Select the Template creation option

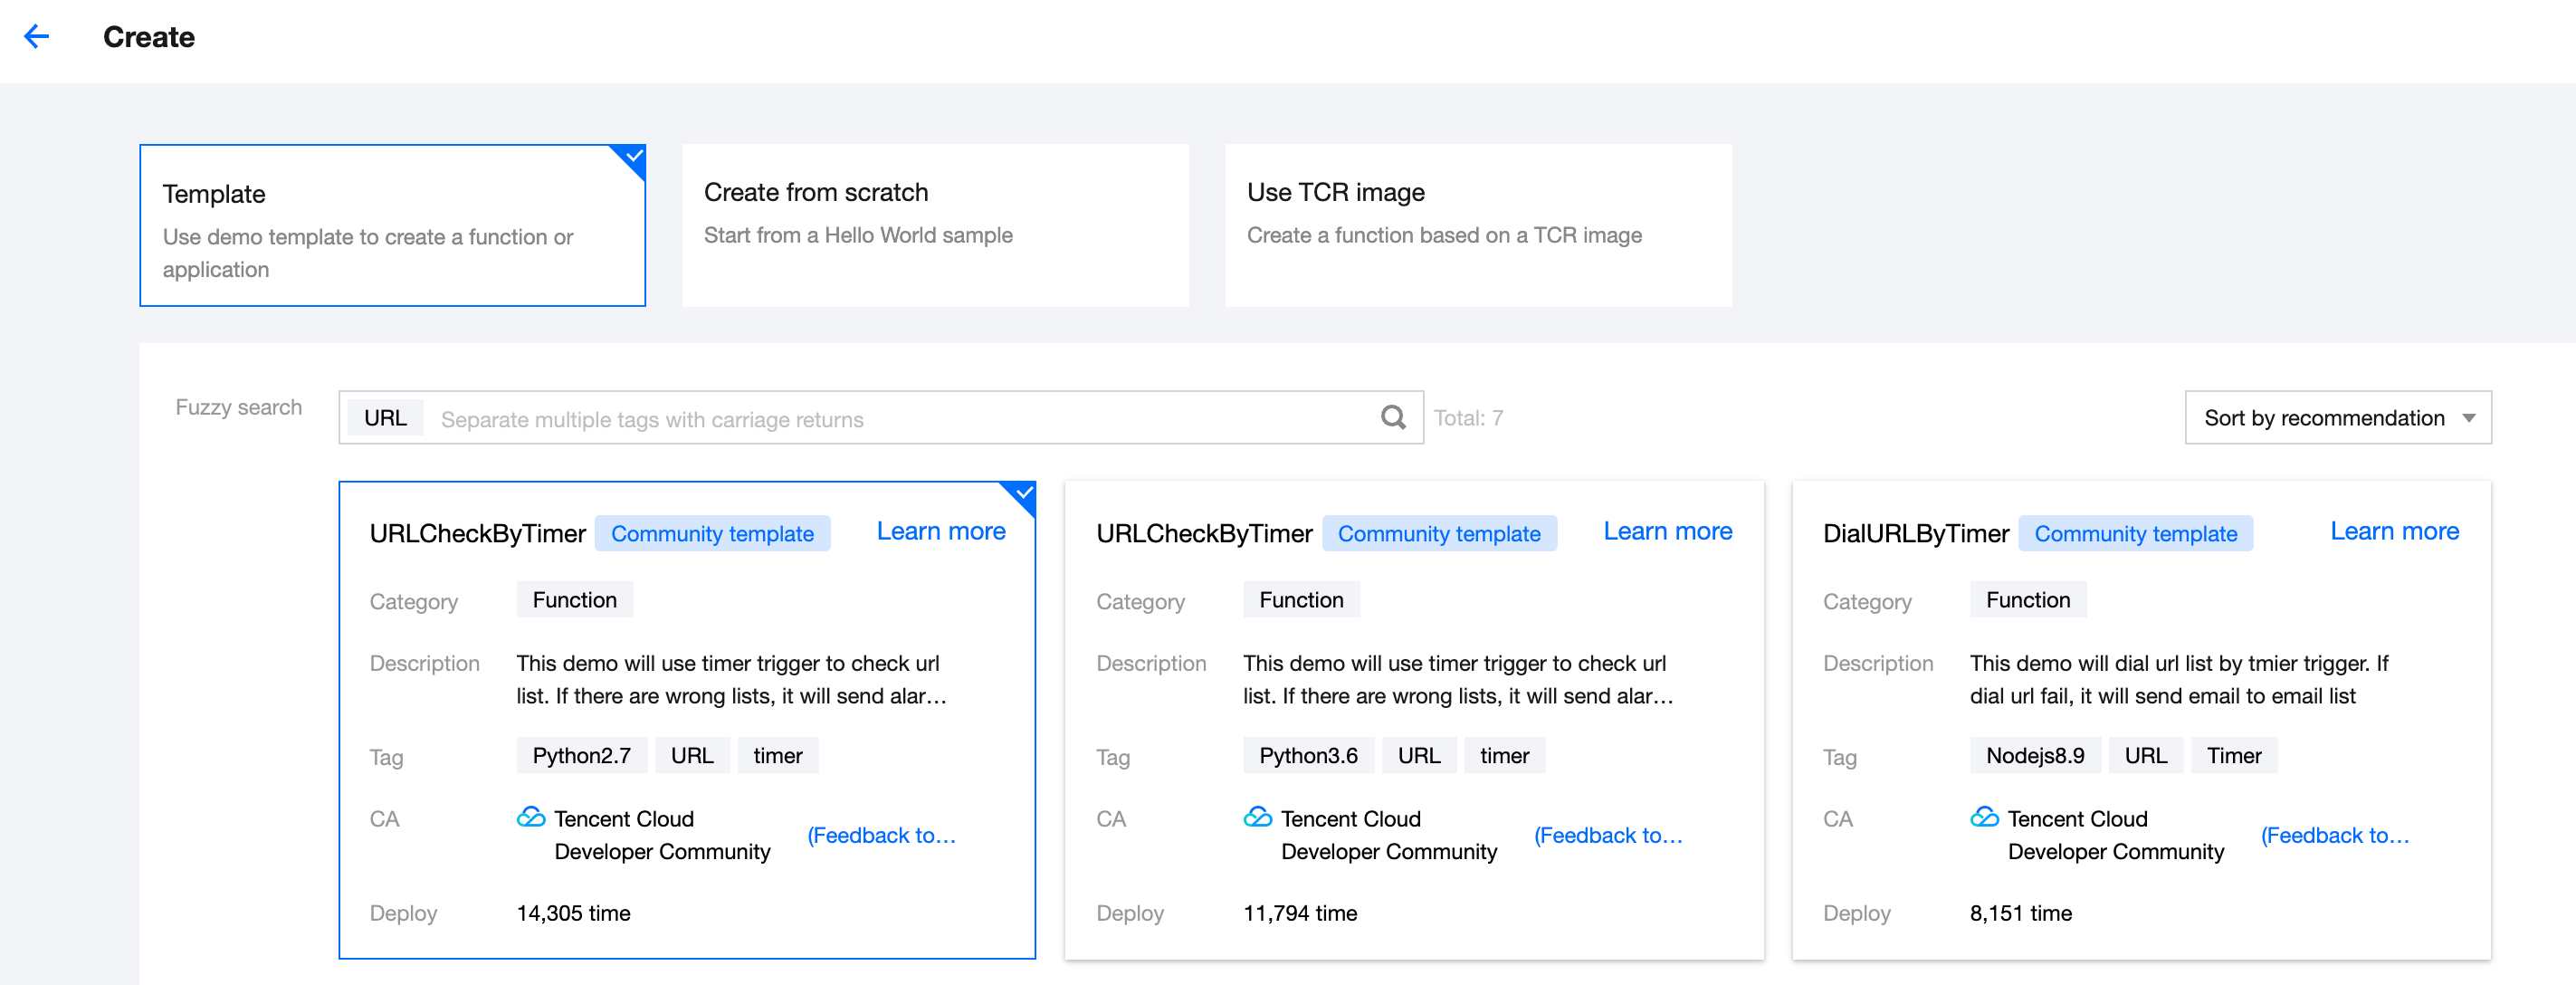(392, 225)
